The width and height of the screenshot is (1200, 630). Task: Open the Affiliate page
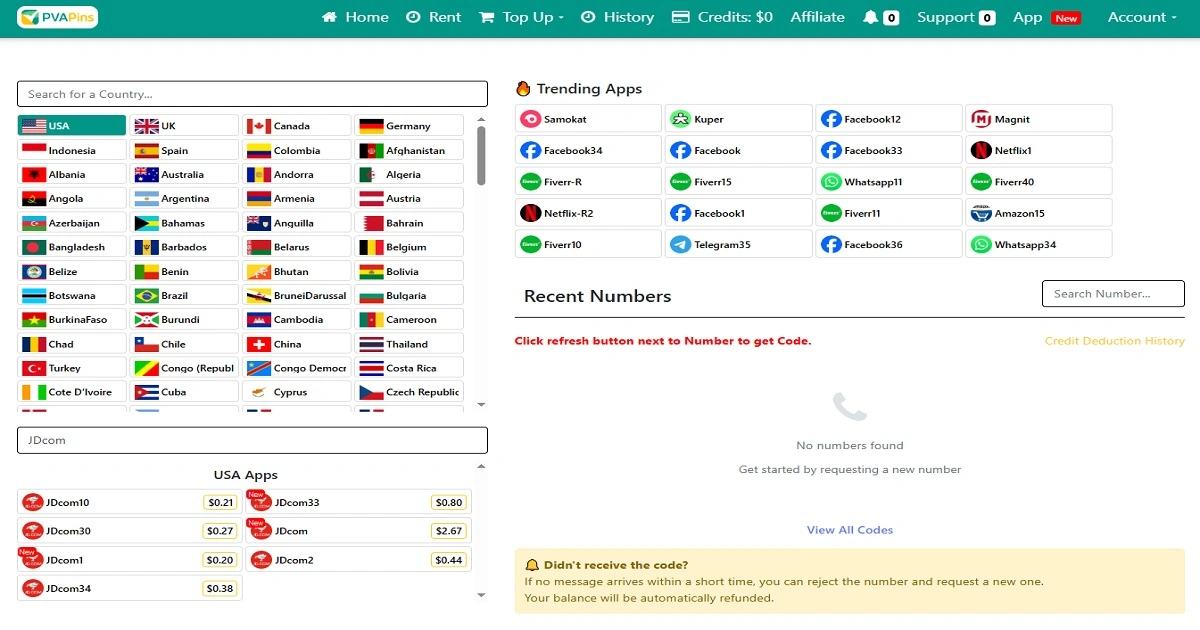pyautogui.click(x=817, y=17)
